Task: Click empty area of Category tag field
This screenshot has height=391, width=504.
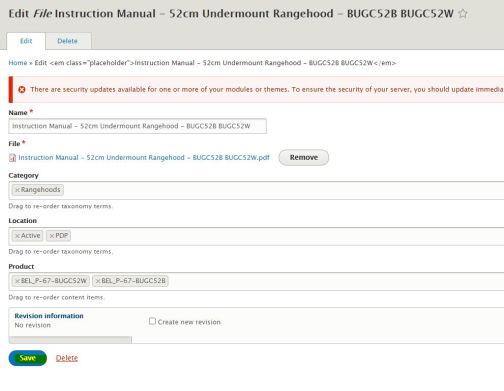Action: point(283,190)
